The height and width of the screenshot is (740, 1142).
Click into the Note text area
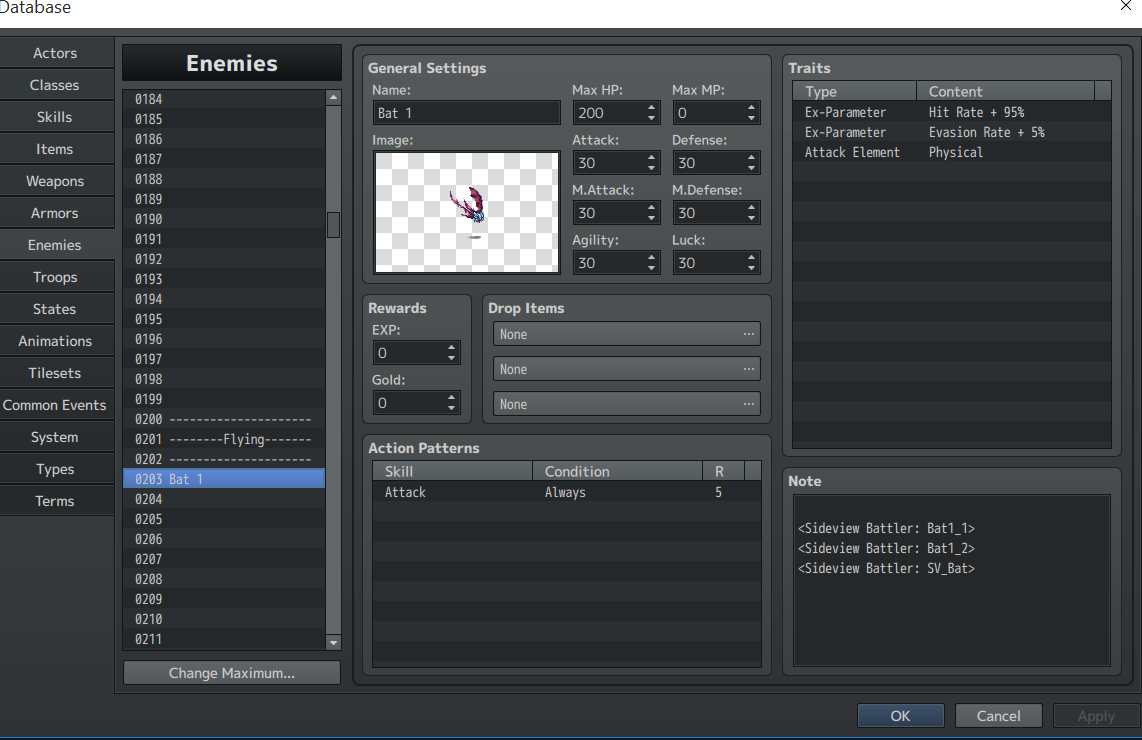951,580
